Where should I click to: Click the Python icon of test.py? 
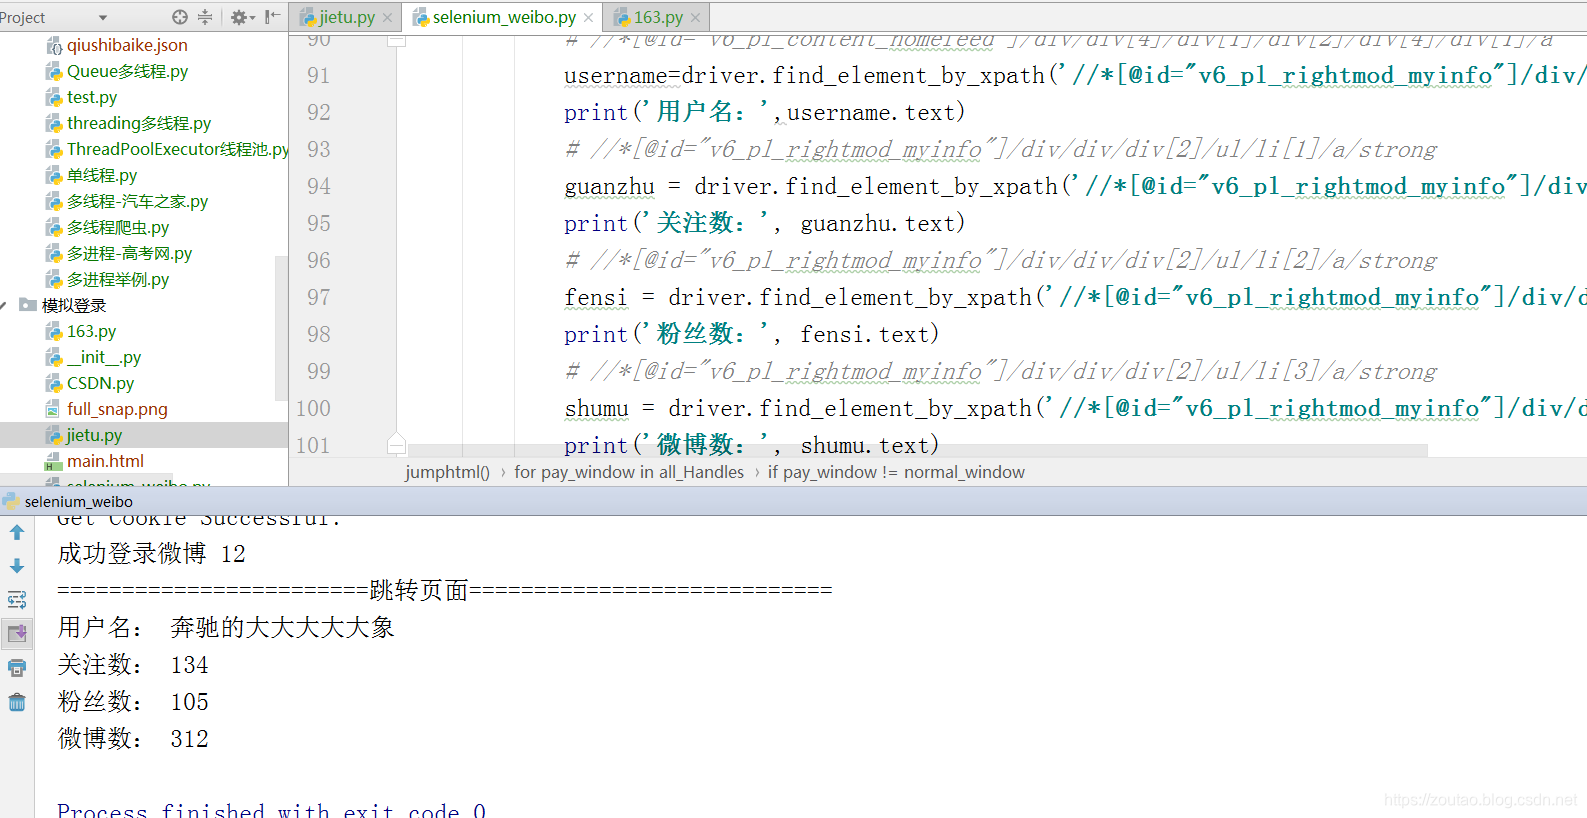pos(54,97)
